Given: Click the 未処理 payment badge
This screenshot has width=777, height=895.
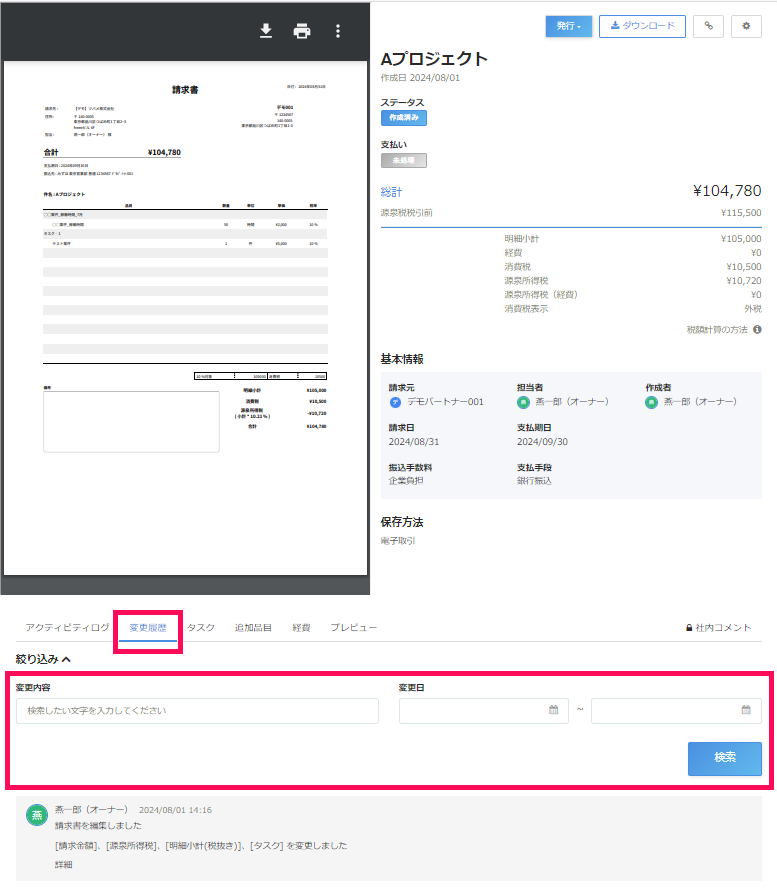Looking at the screenshot, I should click(404, 160).
